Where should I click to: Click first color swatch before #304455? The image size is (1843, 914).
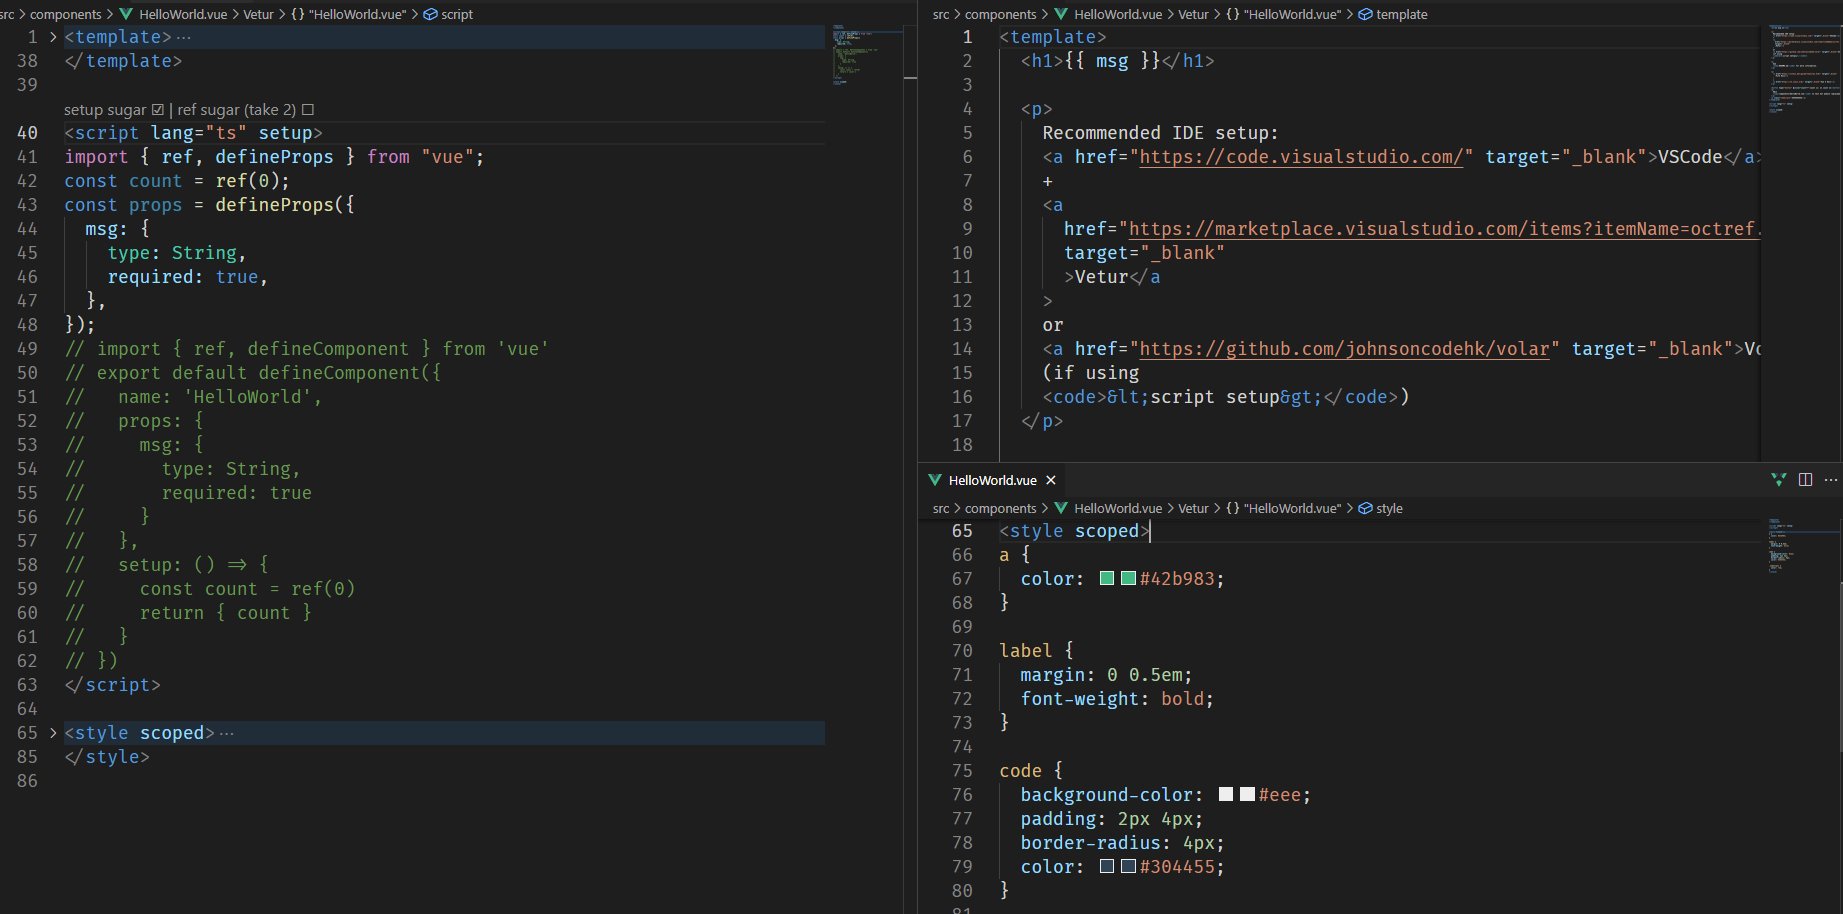(x=1107, y=866)
